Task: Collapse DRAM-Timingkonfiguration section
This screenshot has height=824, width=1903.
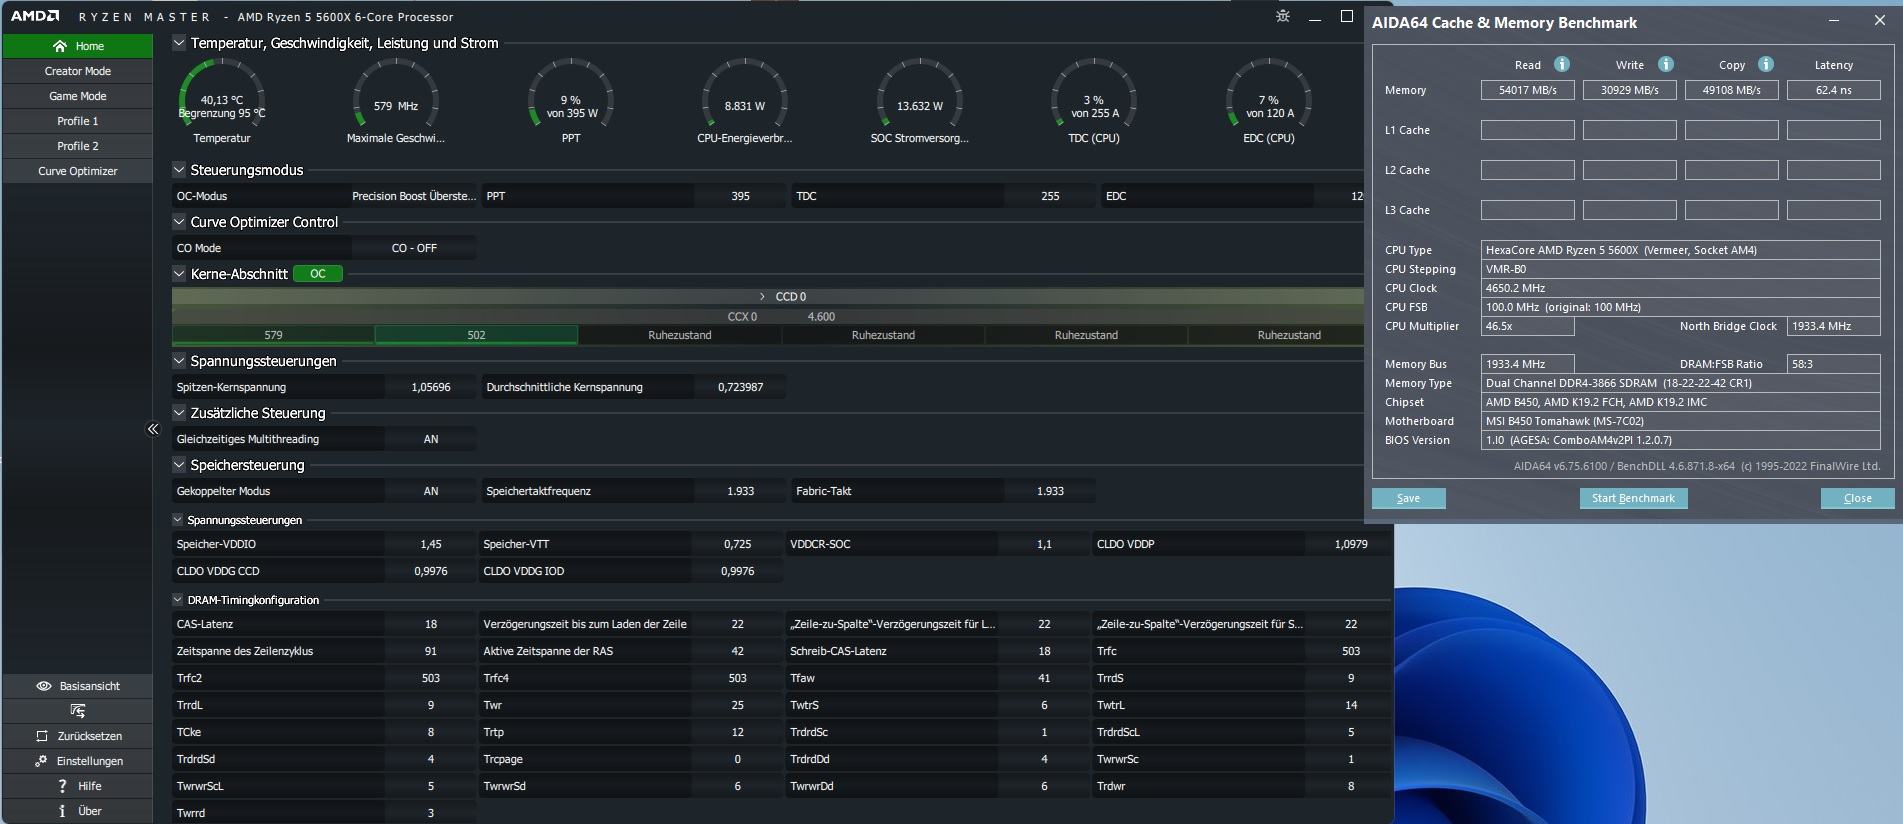Action: 178,600
